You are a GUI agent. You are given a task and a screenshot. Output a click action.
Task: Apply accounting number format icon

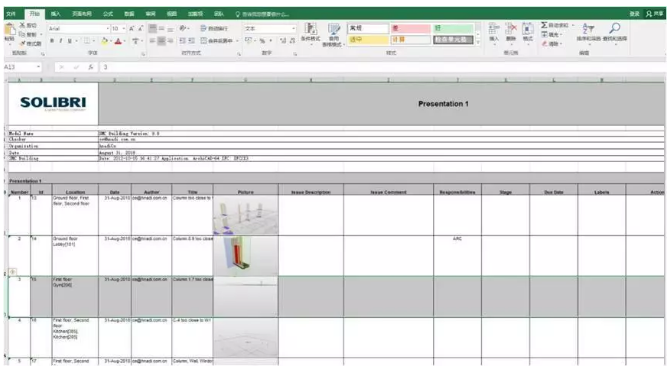(x=248, y=41)
